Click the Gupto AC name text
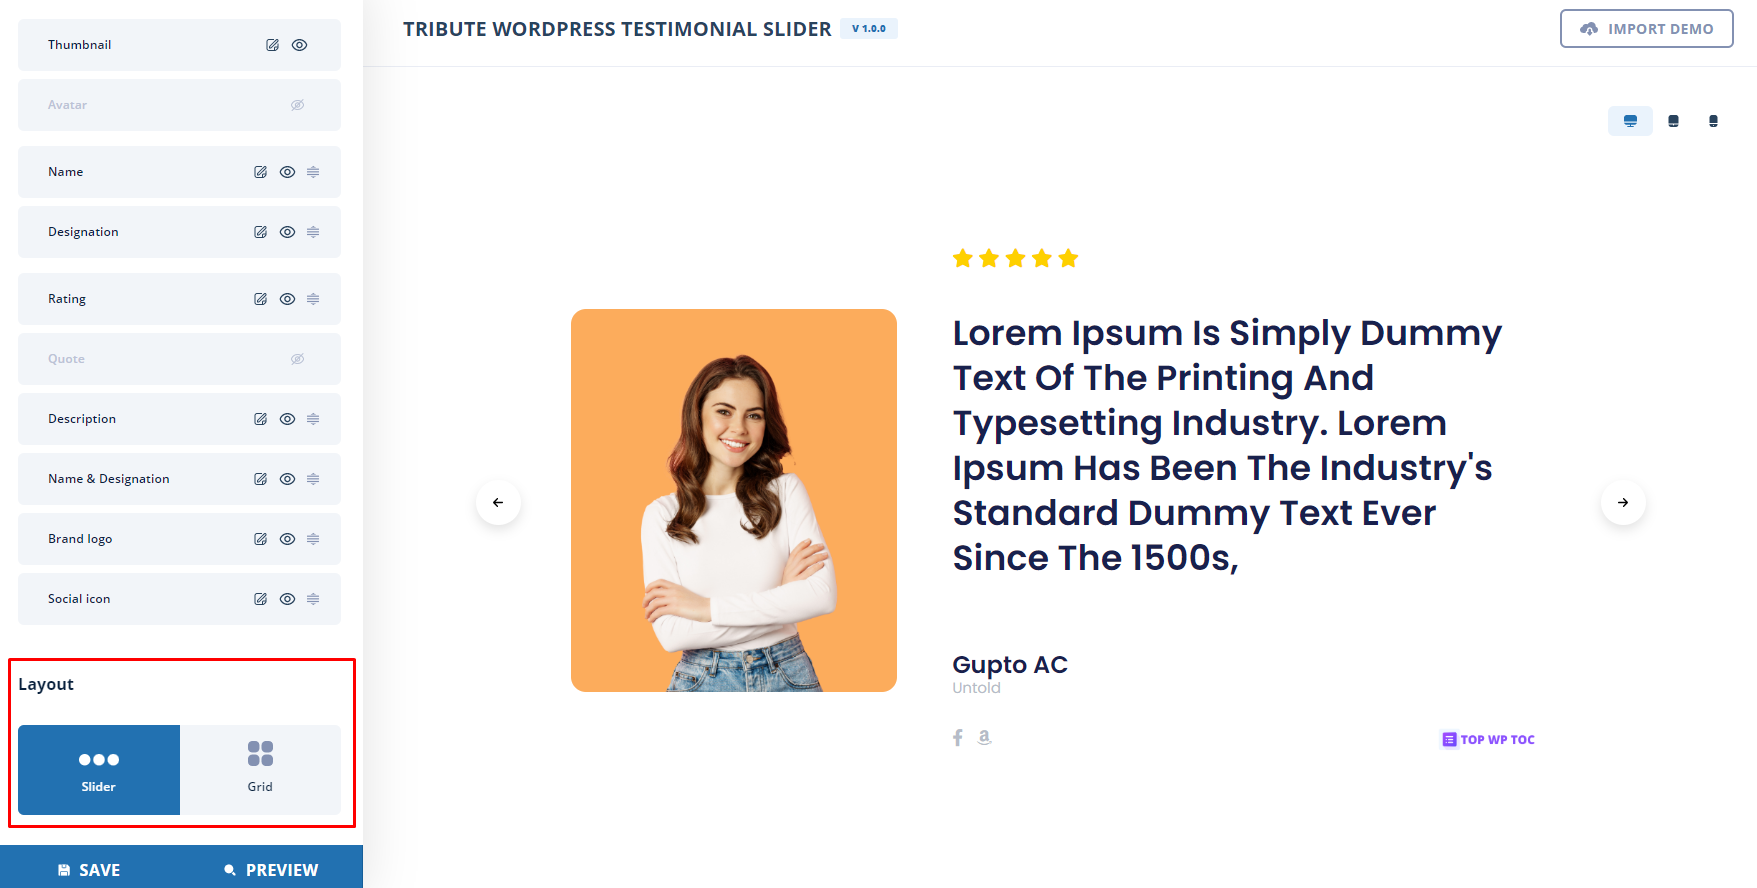The image size is (1757, 888). coord(1010,665)
